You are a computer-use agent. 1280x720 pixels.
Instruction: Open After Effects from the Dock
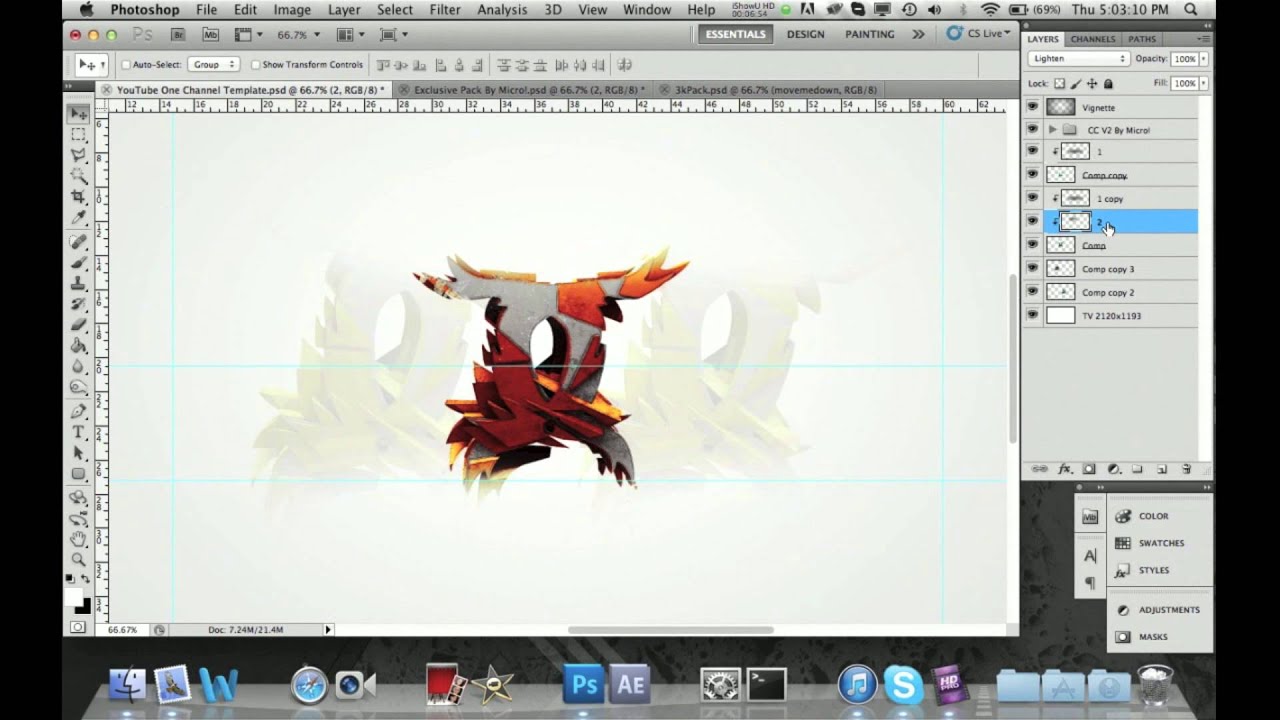coord(630,684)
